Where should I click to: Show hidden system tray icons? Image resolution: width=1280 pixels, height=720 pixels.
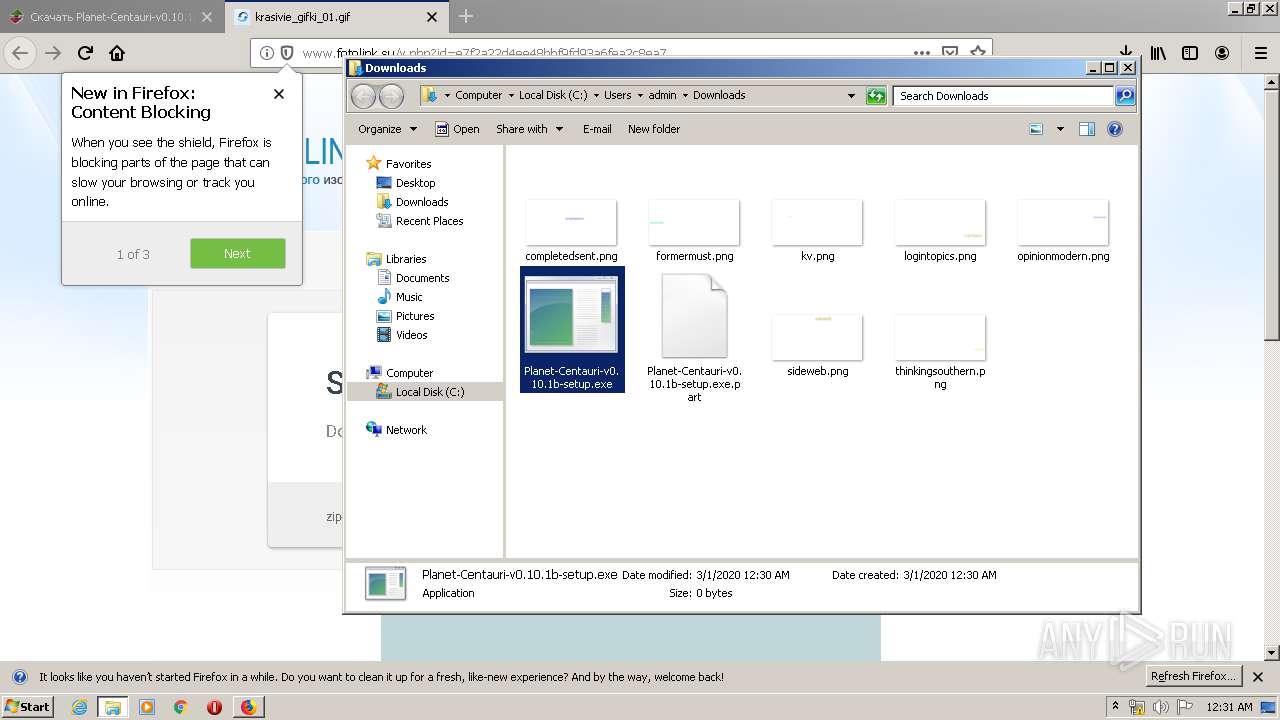click(1115, 707)
